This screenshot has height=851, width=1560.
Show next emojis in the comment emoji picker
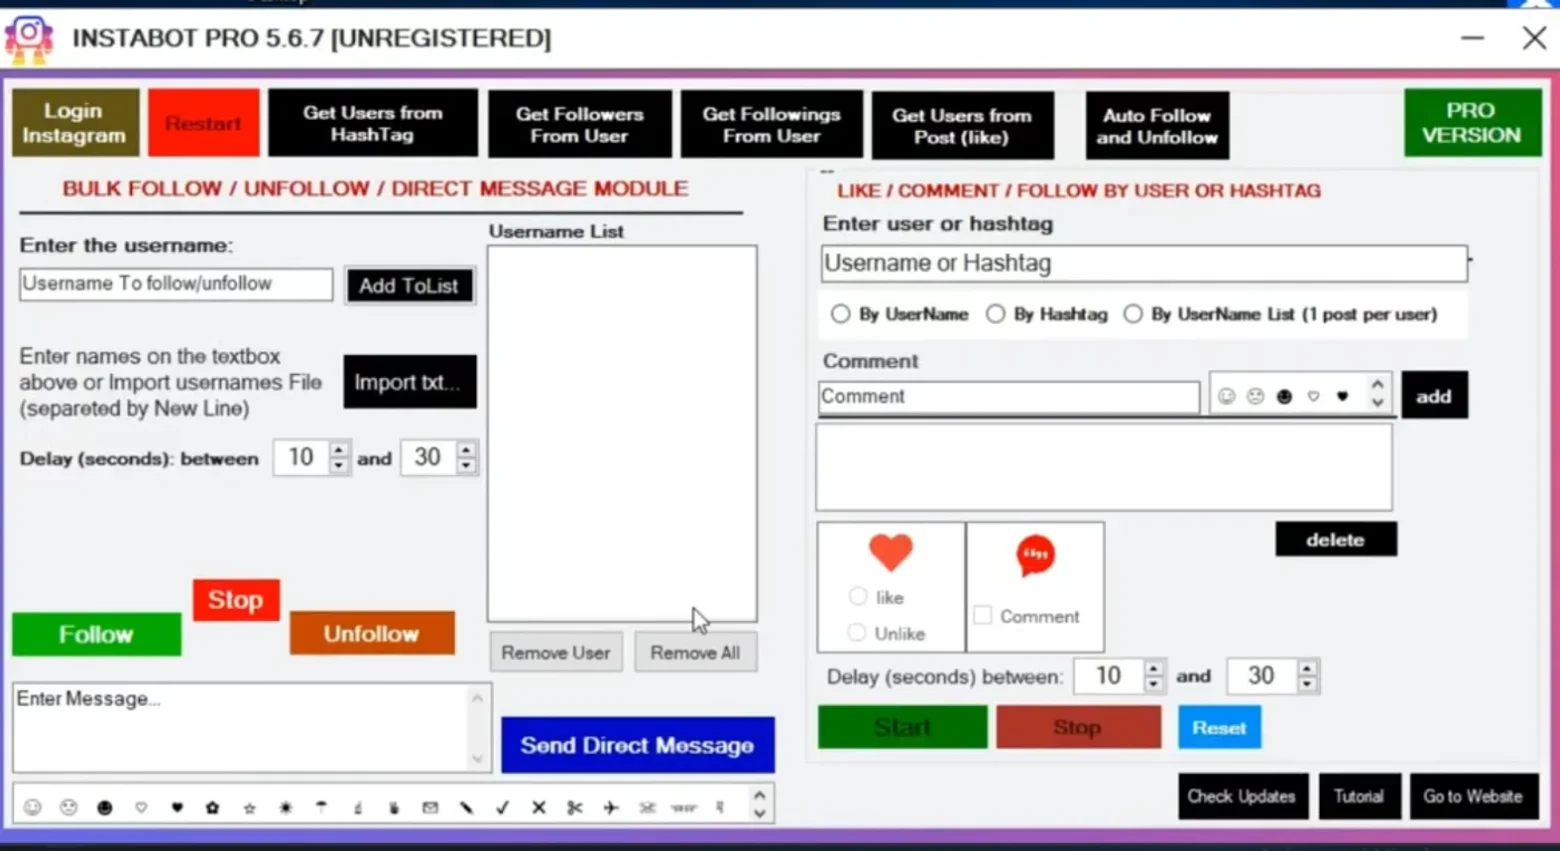point(1378,404)
